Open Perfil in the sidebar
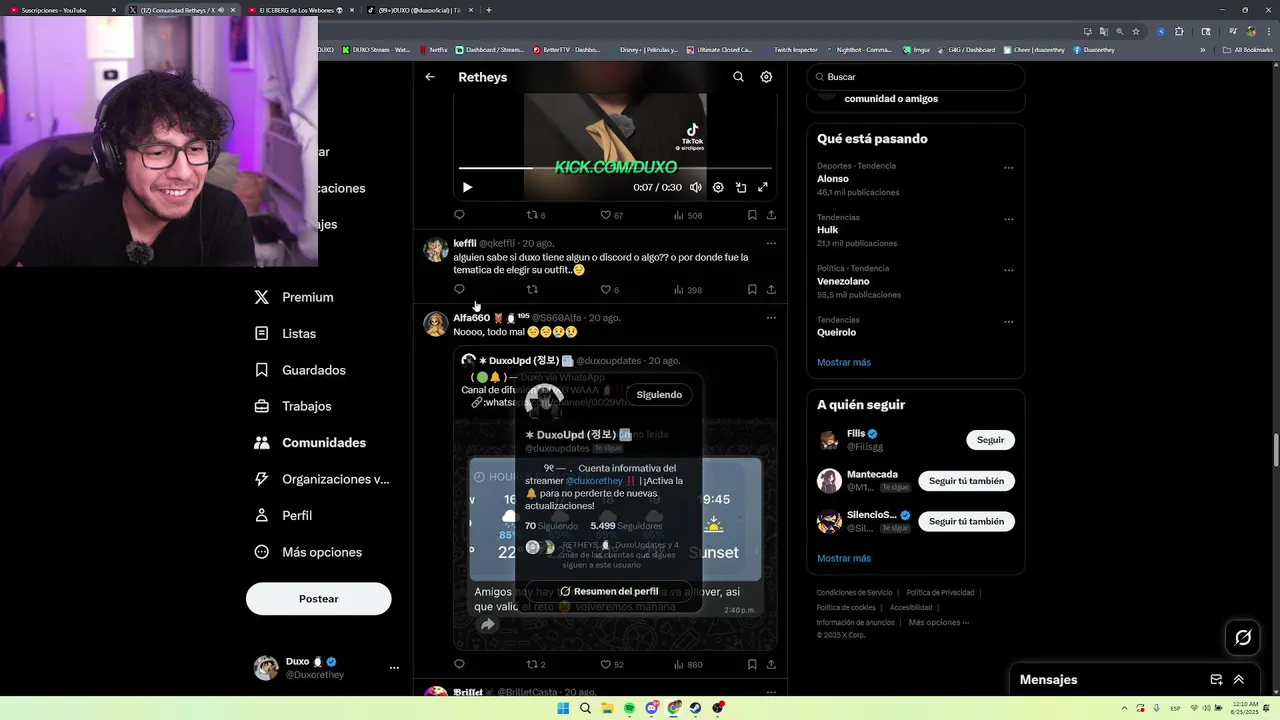 point(283,516)
